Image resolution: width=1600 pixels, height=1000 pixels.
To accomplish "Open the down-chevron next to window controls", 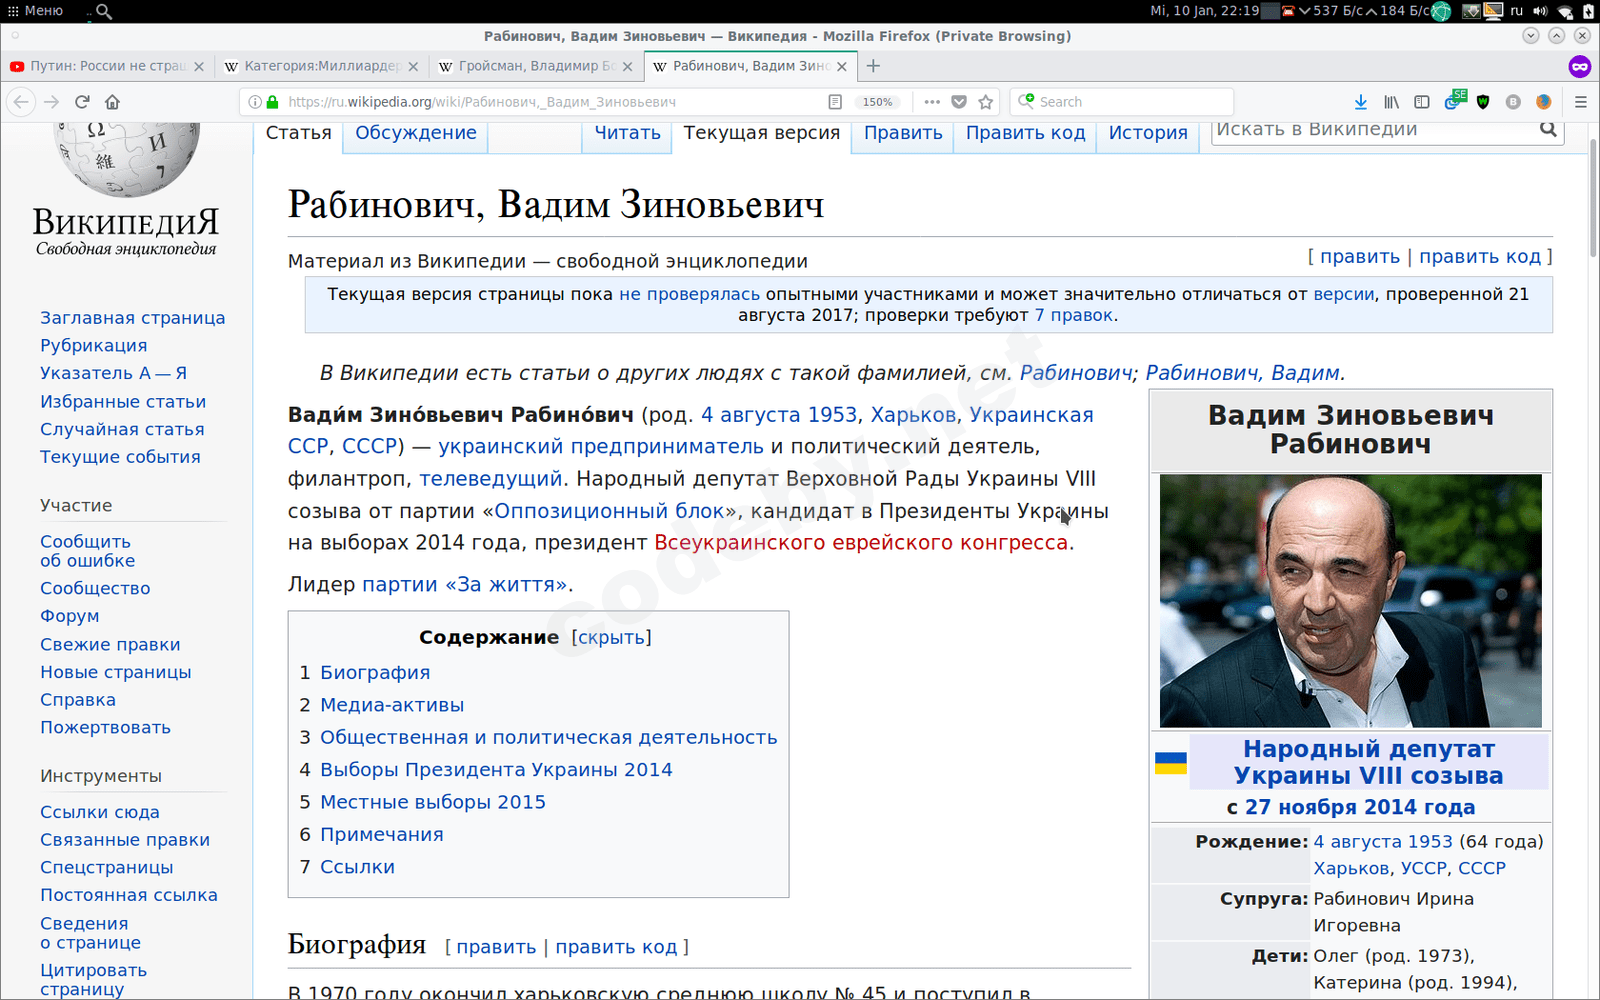I will (1529, 35).
